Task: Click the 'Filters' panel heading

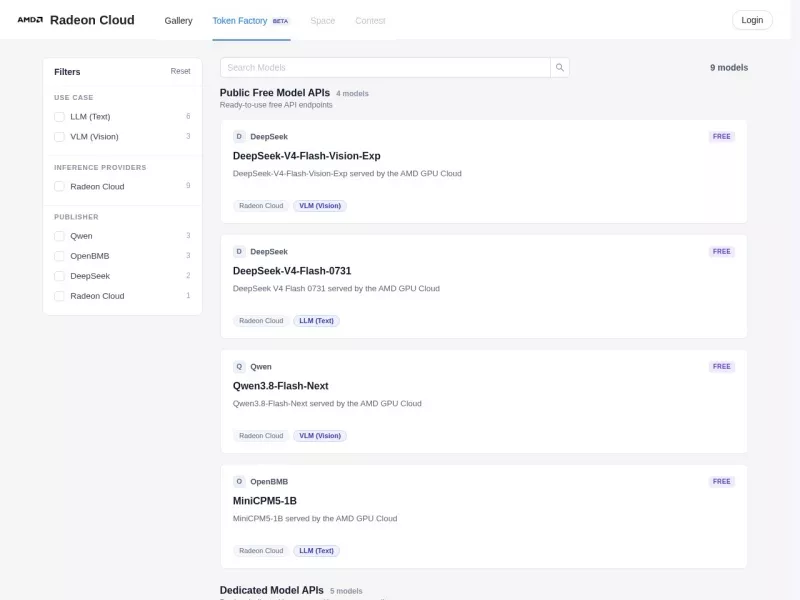Action: (x=67, y=72)
